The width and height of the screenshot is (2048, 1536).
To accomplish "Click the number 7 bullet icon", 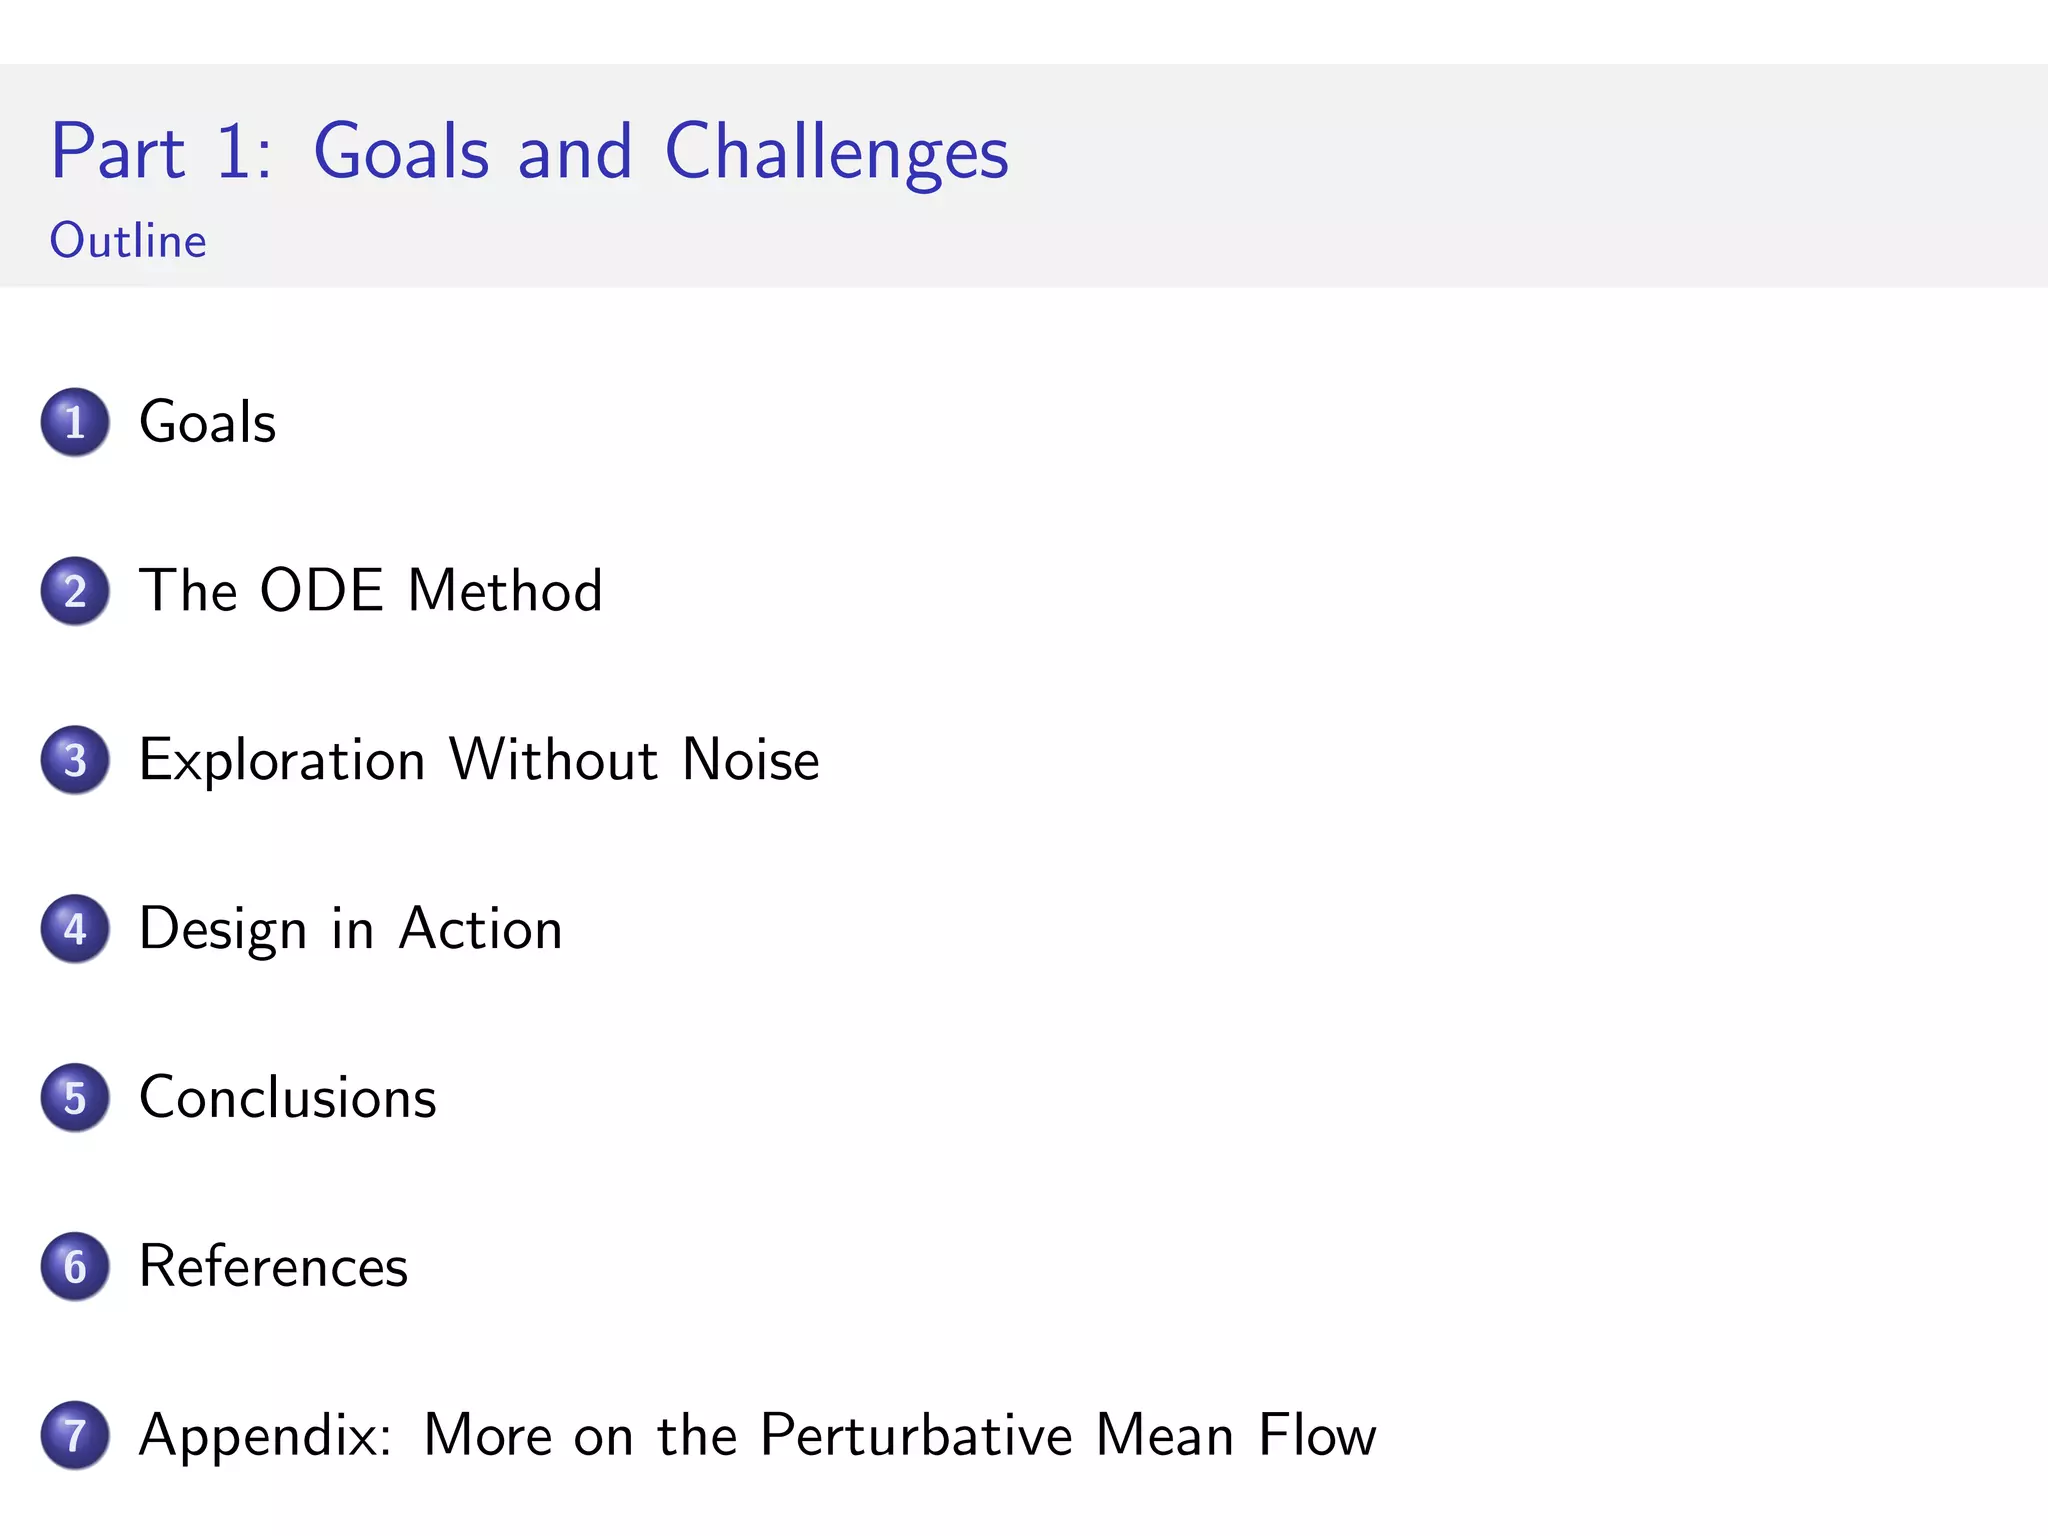I will [75, 1436].
